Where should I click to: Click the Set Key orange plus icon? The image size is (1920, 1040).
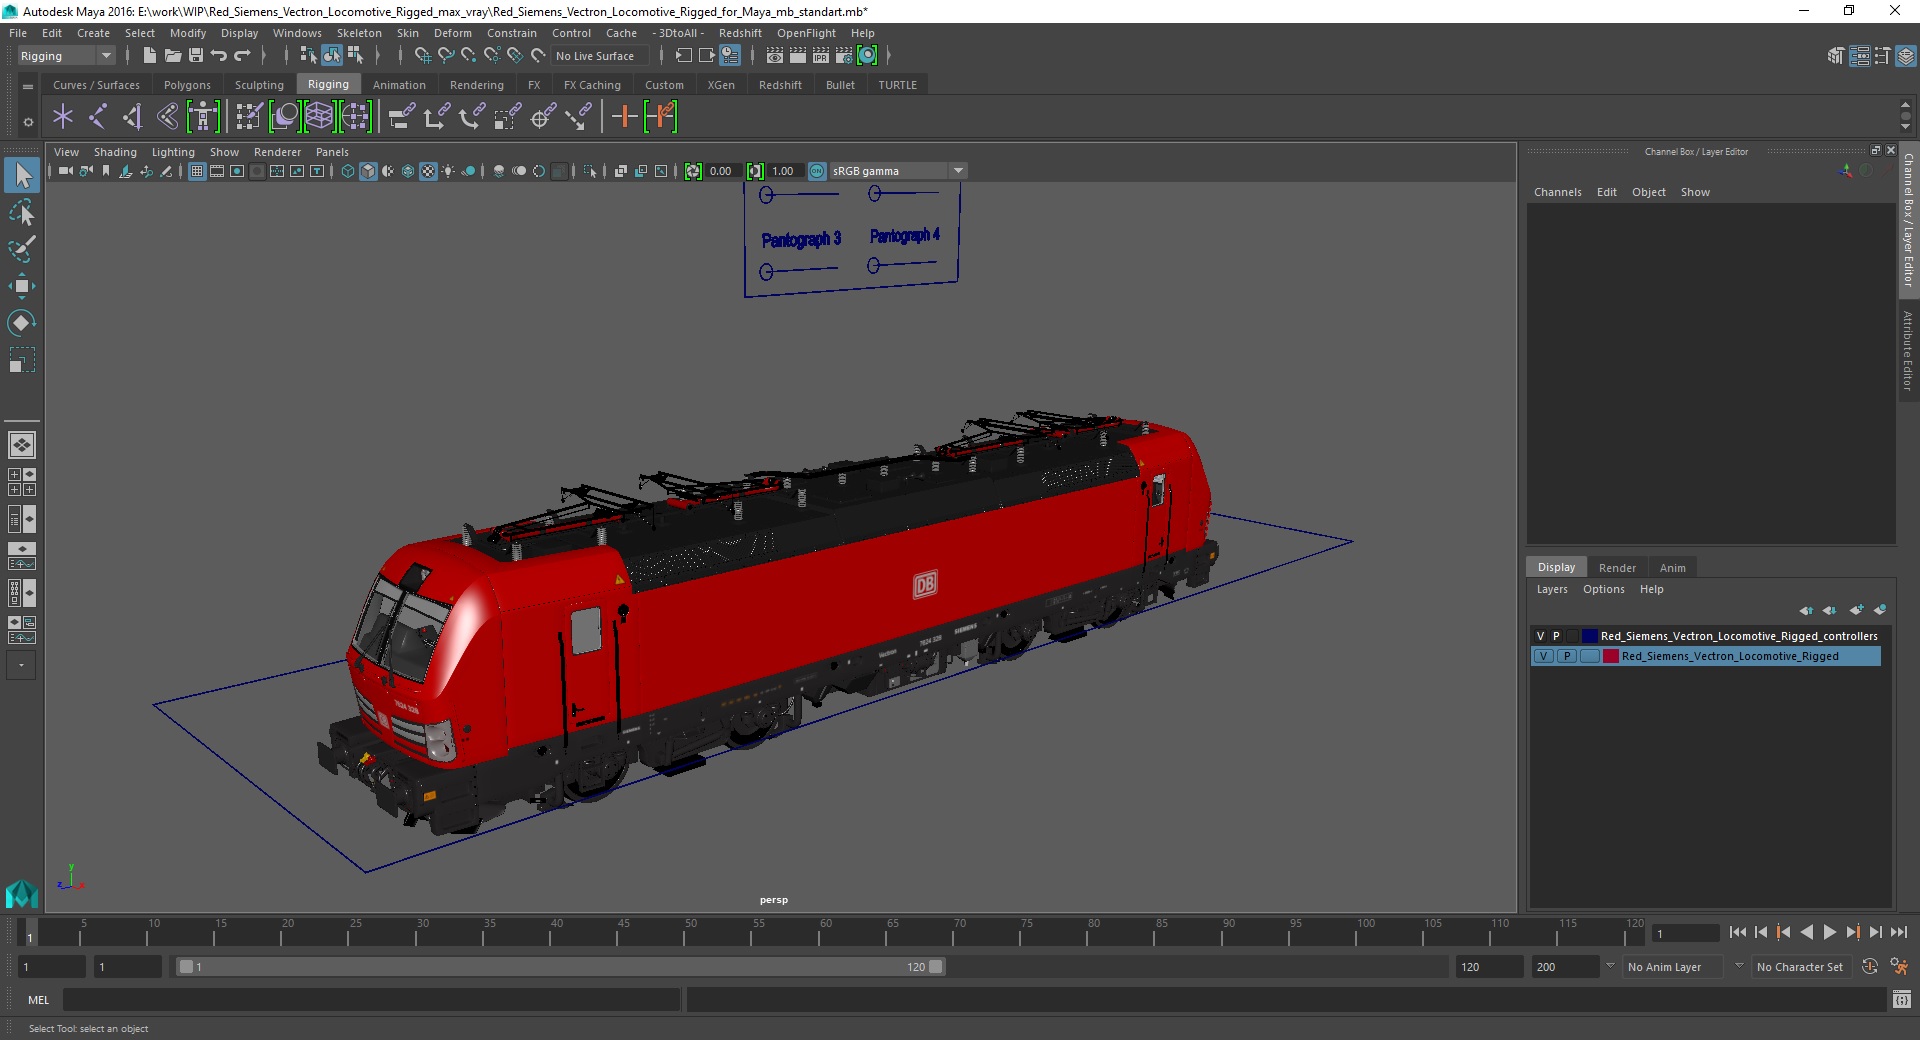624,117
